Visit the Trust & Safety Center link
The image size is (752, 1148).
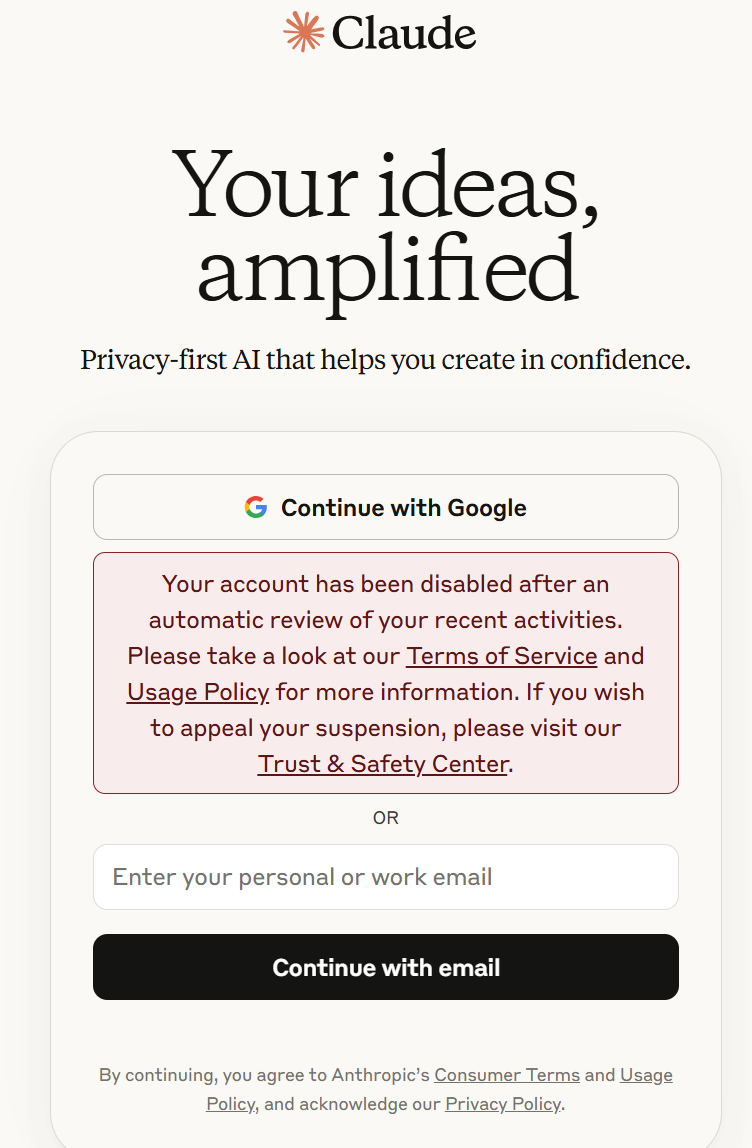tap(383, 764)
